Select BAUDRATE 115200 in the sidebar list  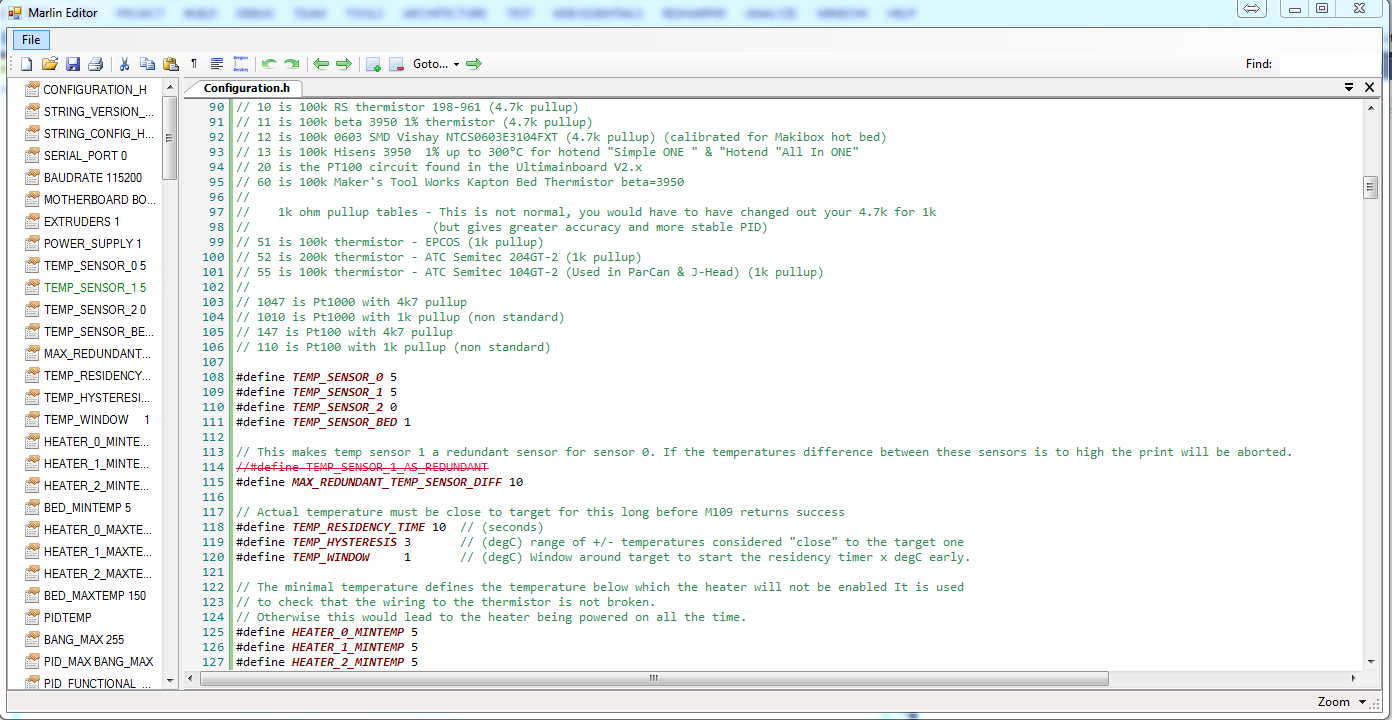point(92,178)
